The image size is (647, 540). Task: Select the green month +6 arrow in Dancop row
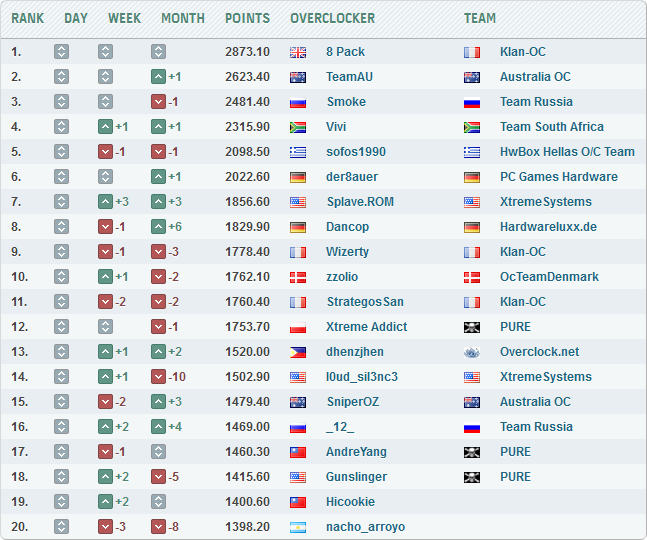coord(158,227)
